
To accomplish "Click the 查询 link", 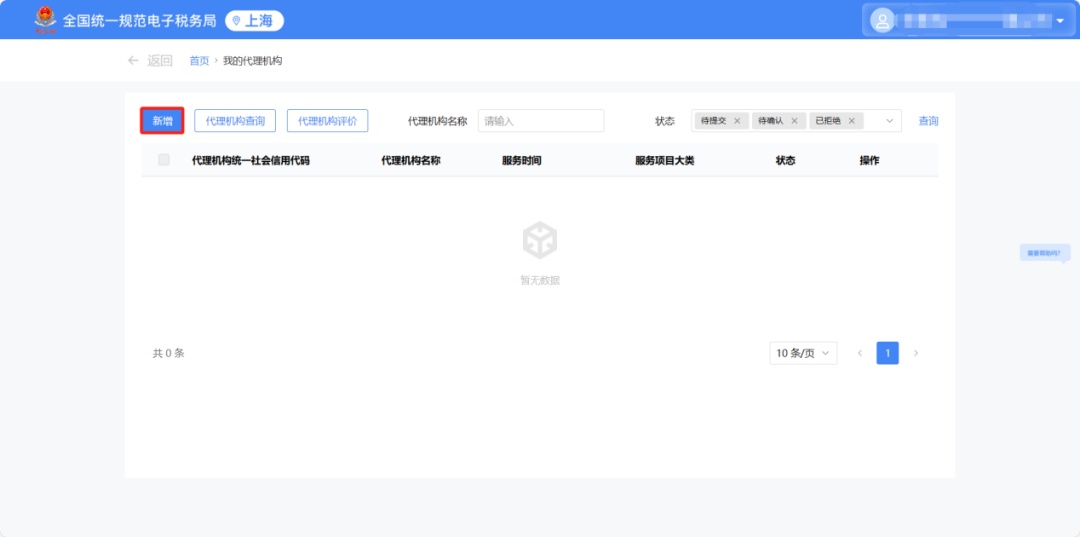I will tap(928, 121).
